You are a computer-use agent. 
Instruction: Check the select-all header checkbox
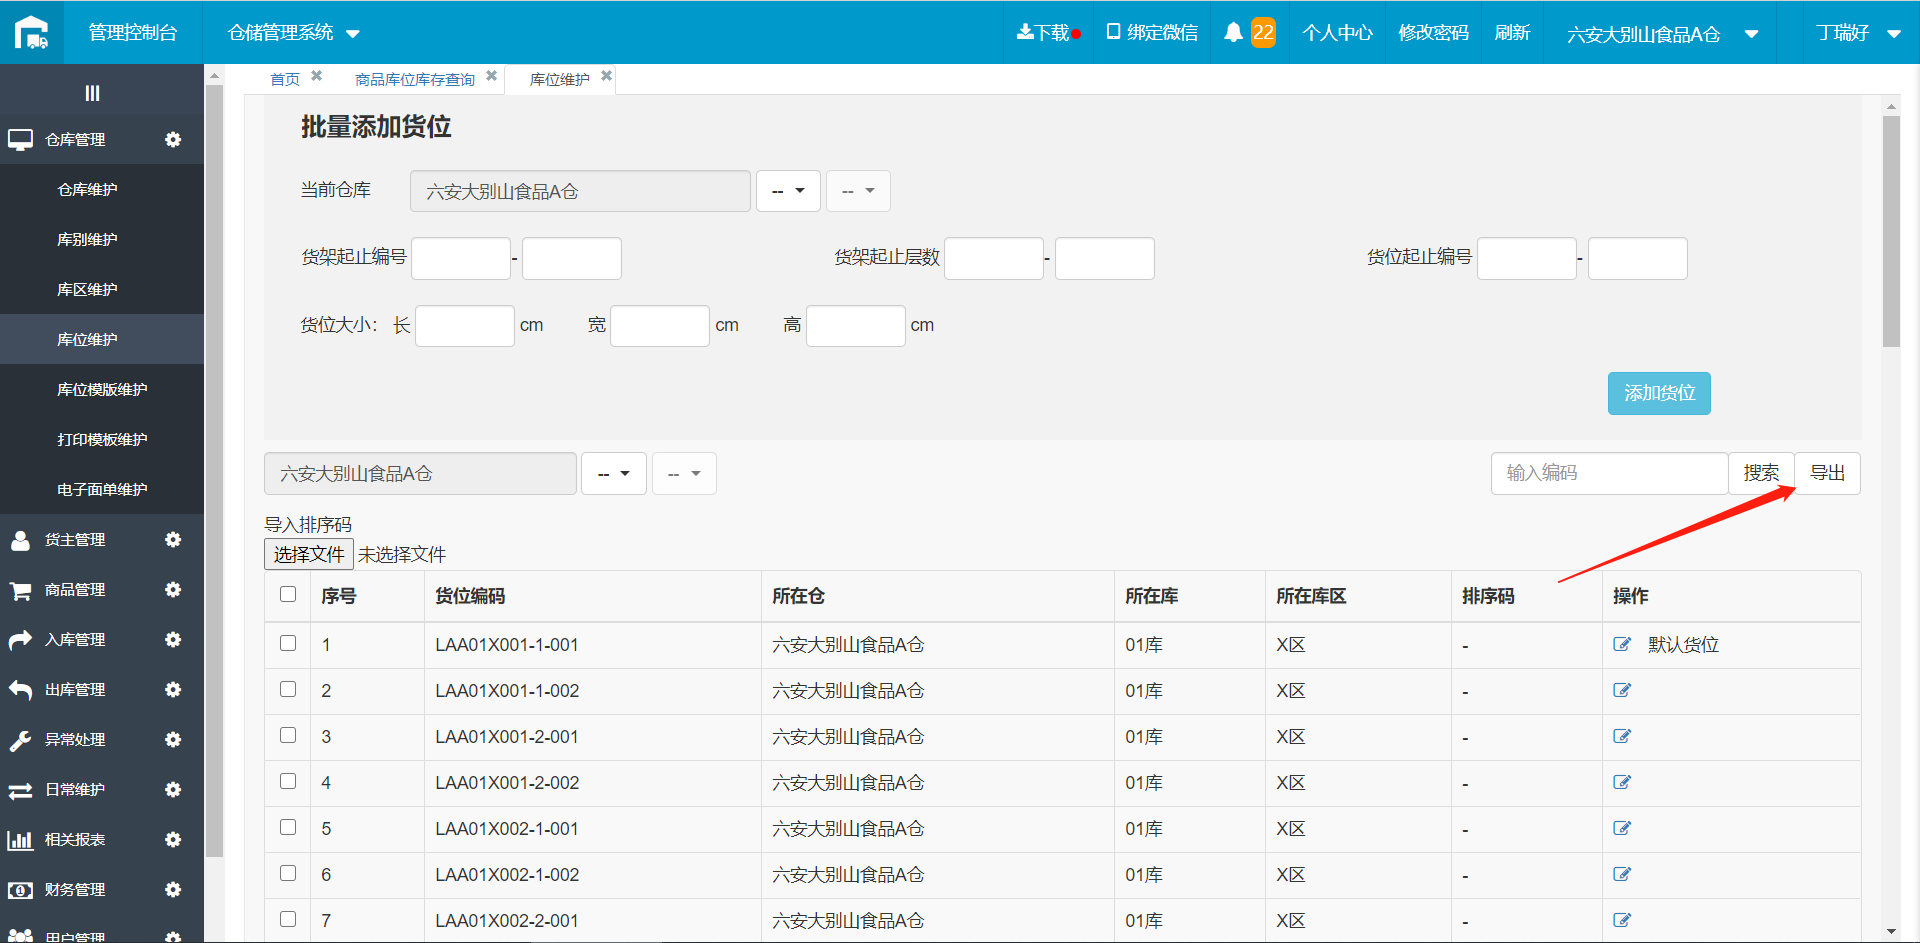tap(288, 594)
